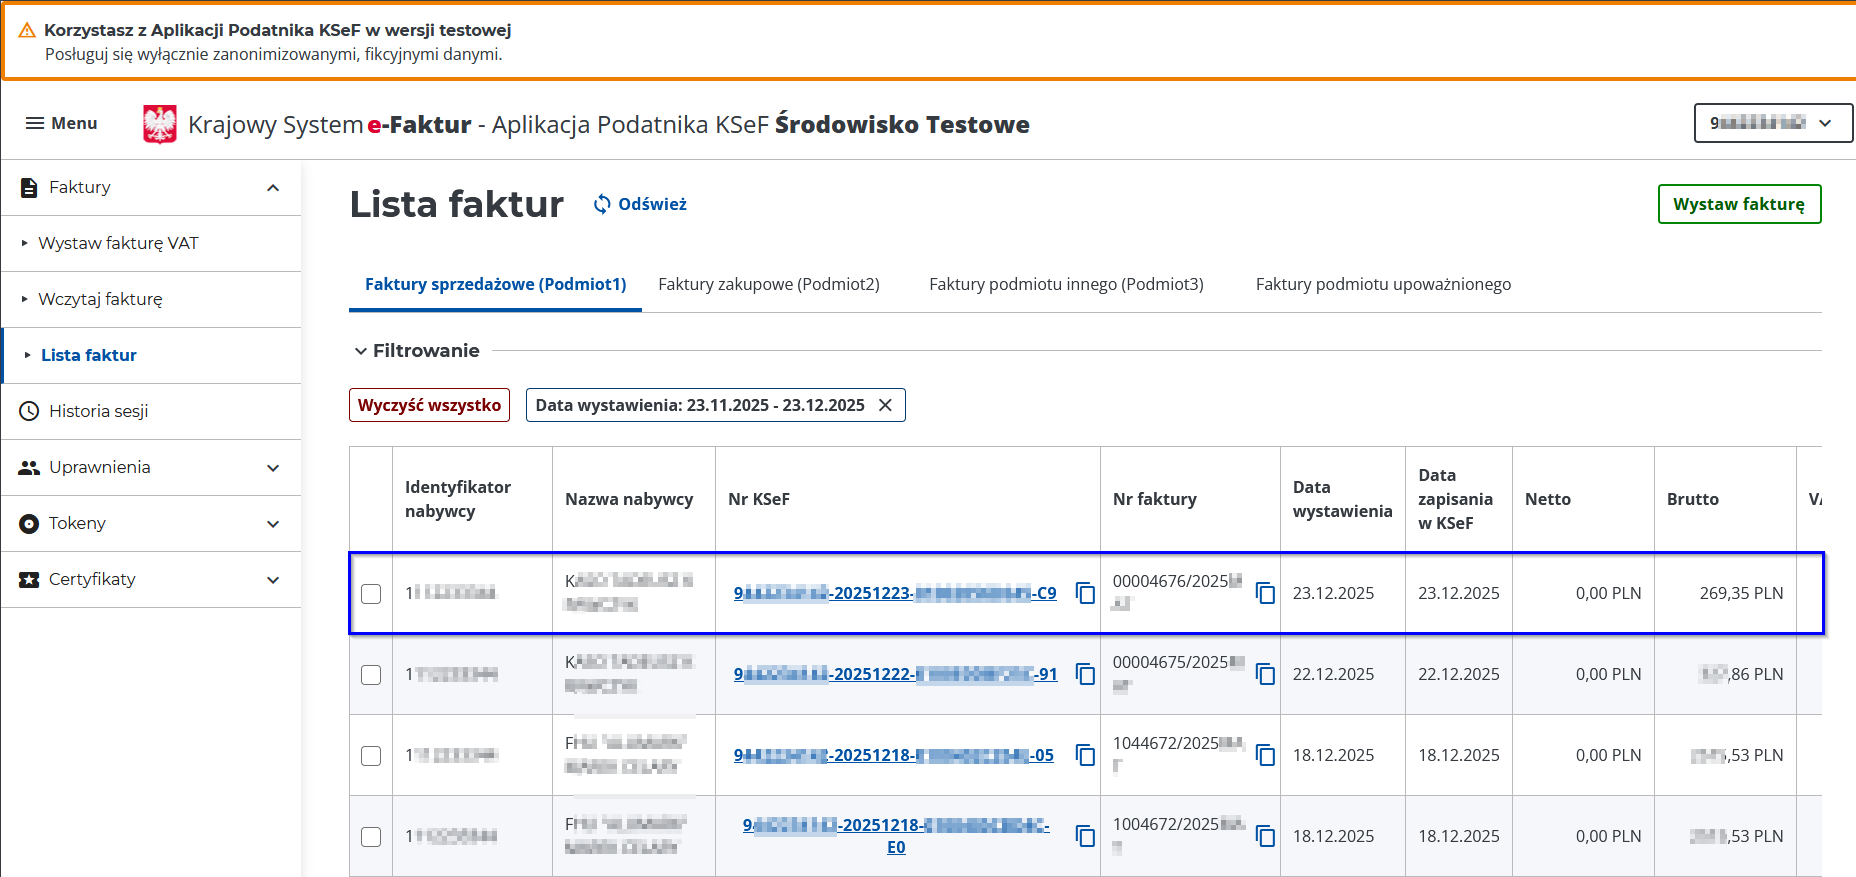Click the Wystaw fakturę button
Viewport: 1856px width, 877px height.
pos(1739,204)
